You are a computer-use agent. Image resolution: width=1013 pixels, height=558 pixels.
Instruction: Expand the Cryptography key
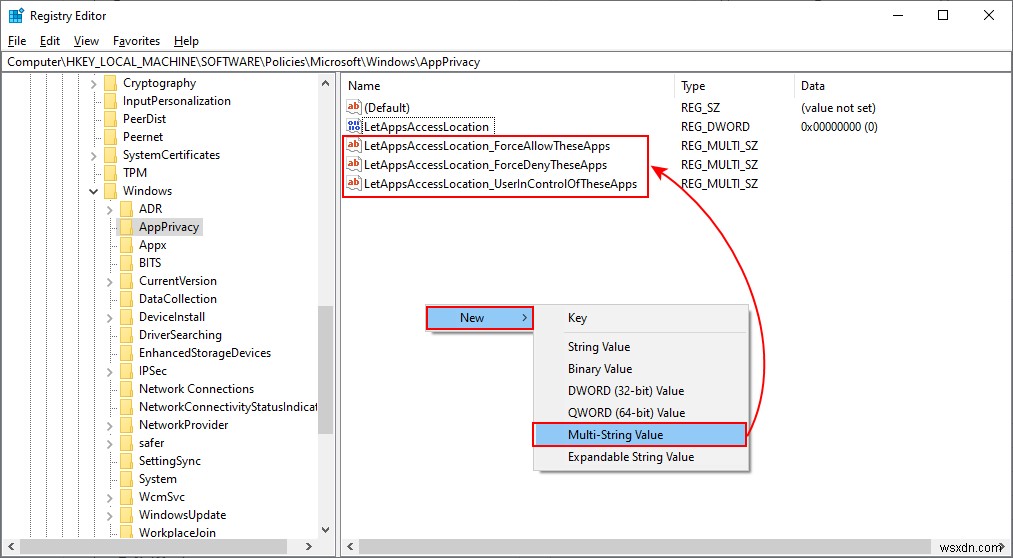point(94,83)
